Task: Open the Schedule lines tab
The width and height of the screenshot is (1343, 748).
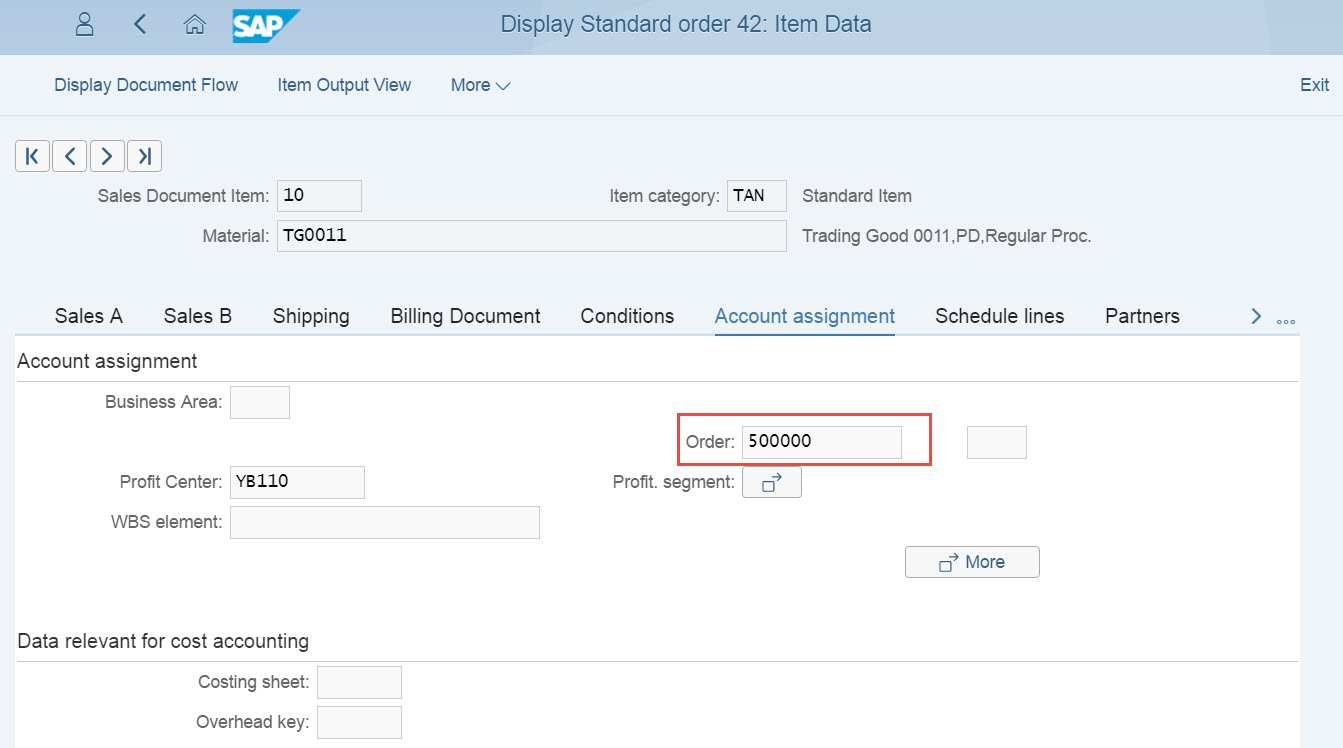Action: [x=999, y=316]
